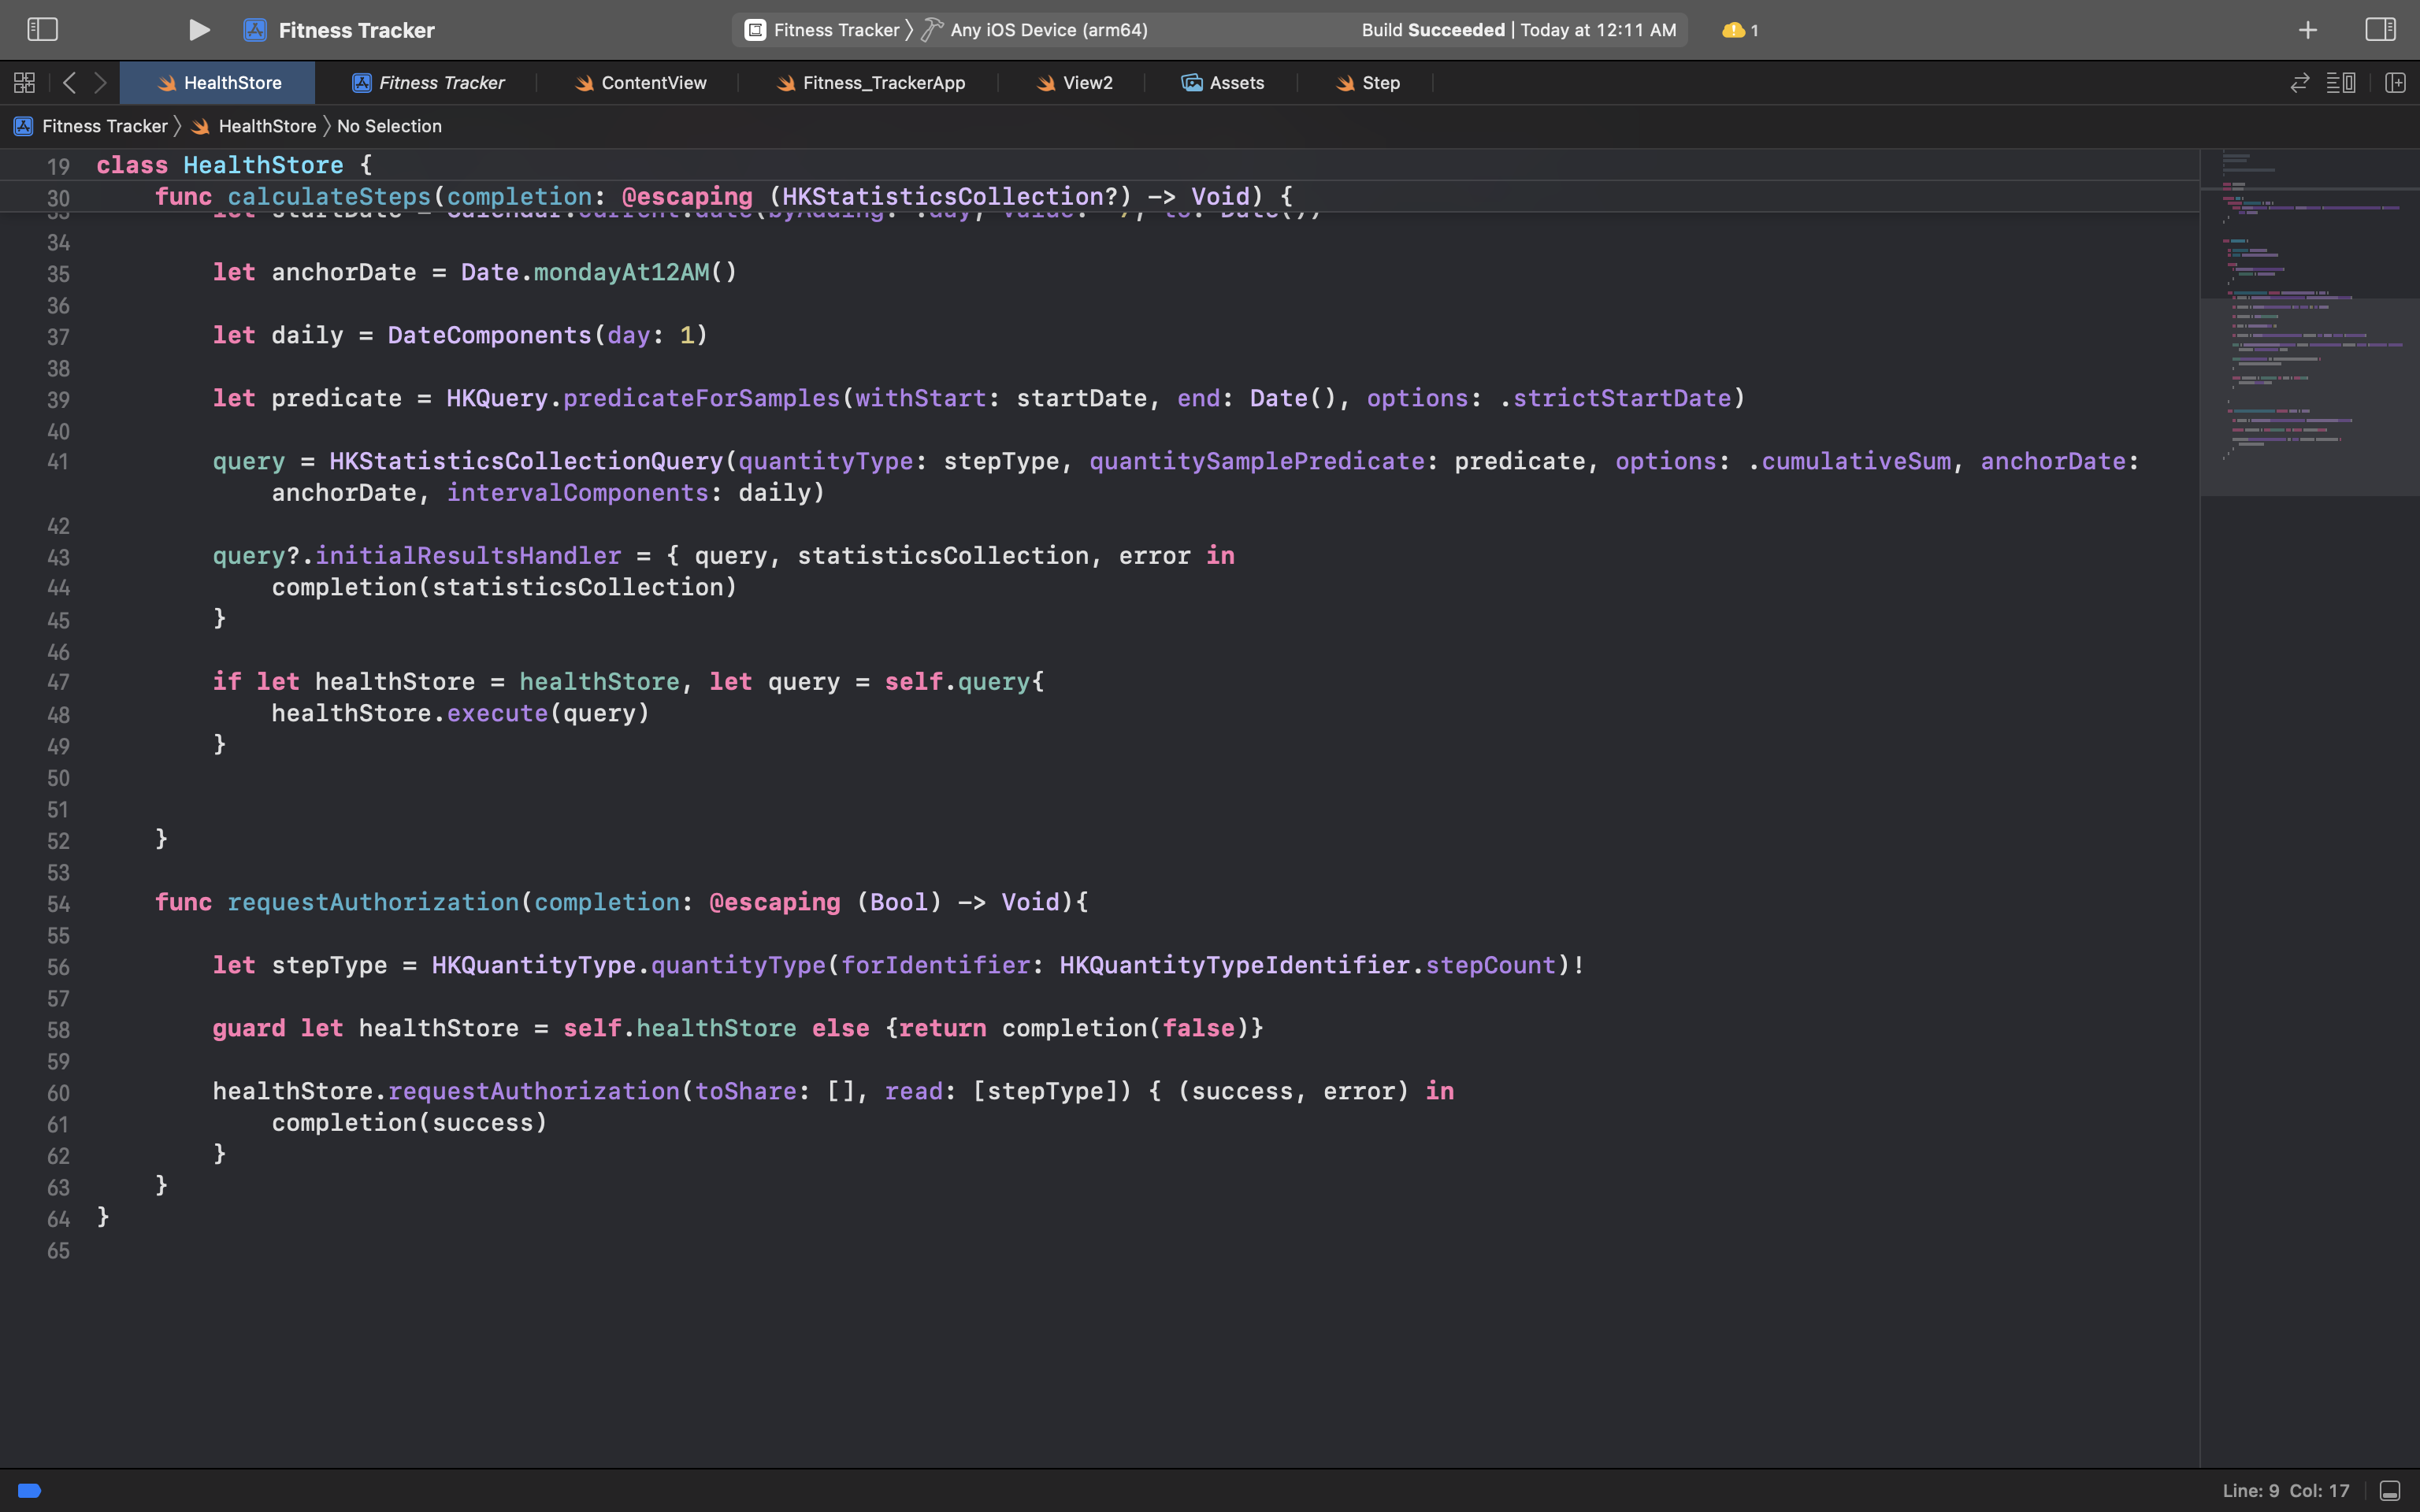This screenshot has height=1512, width=2420.
Task: Toggle the inspectors panel
Action: 2380,30
